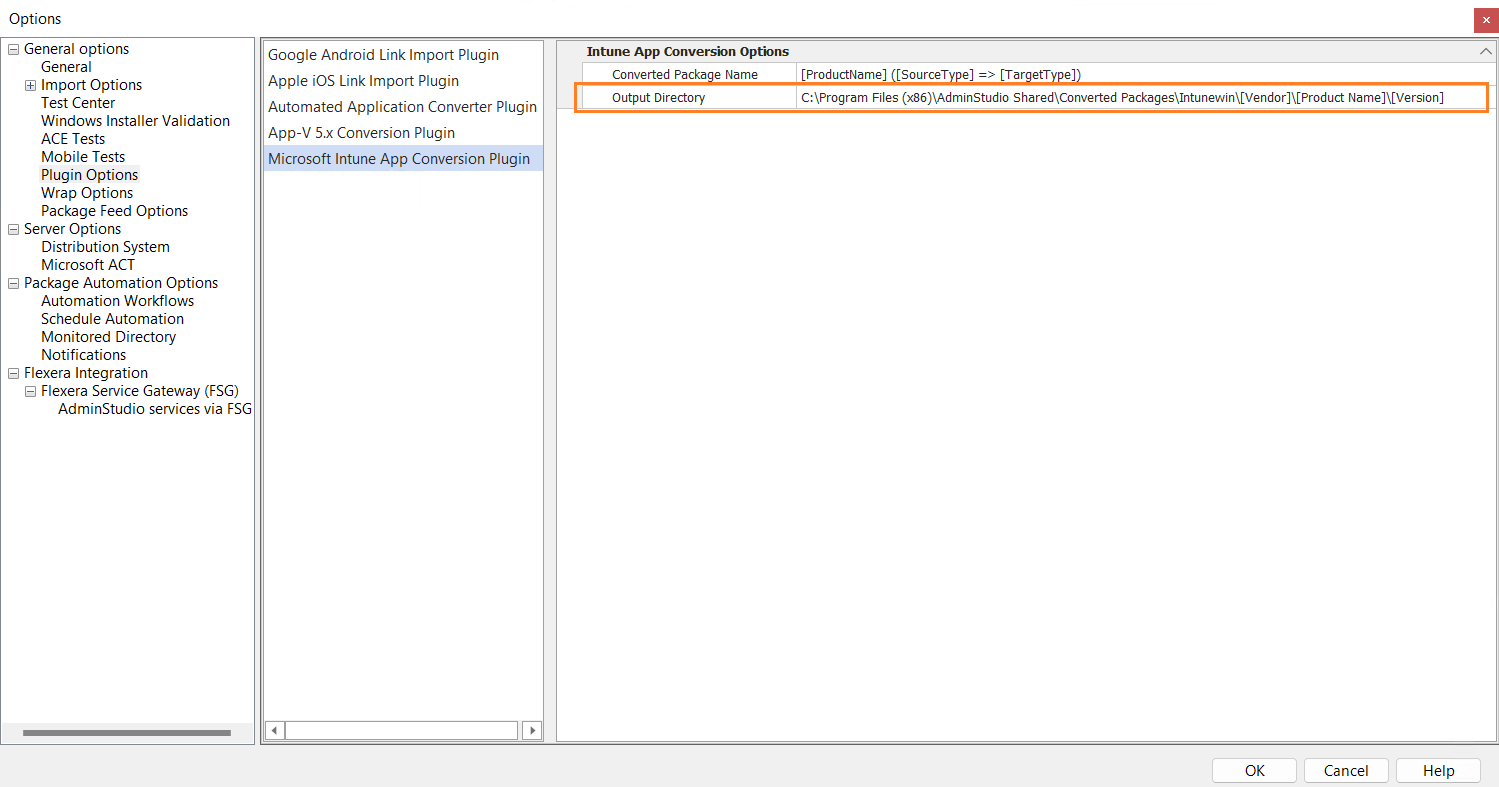Select Flexera Integration node label
1499x787 pixels.
click(86, 373)
